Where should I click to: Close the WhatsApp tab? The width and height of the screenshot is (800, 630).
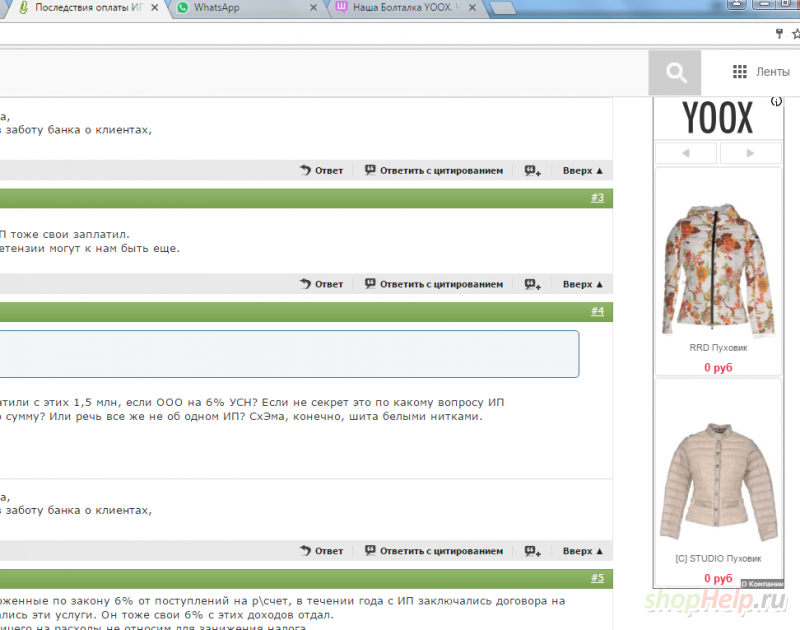coord(313,8)
